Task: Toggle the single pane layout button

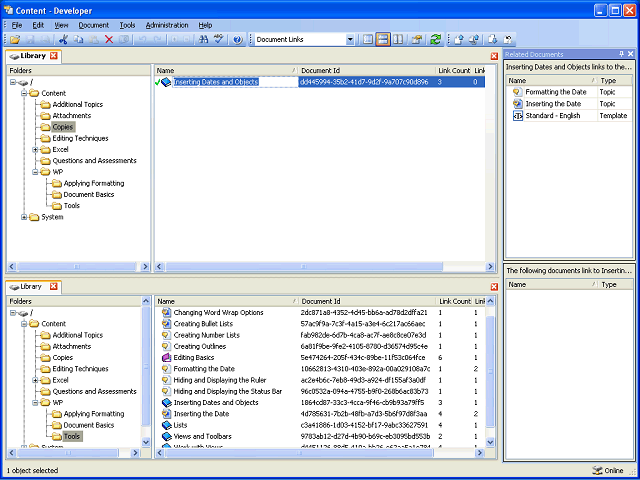Action: coord(368,39)
